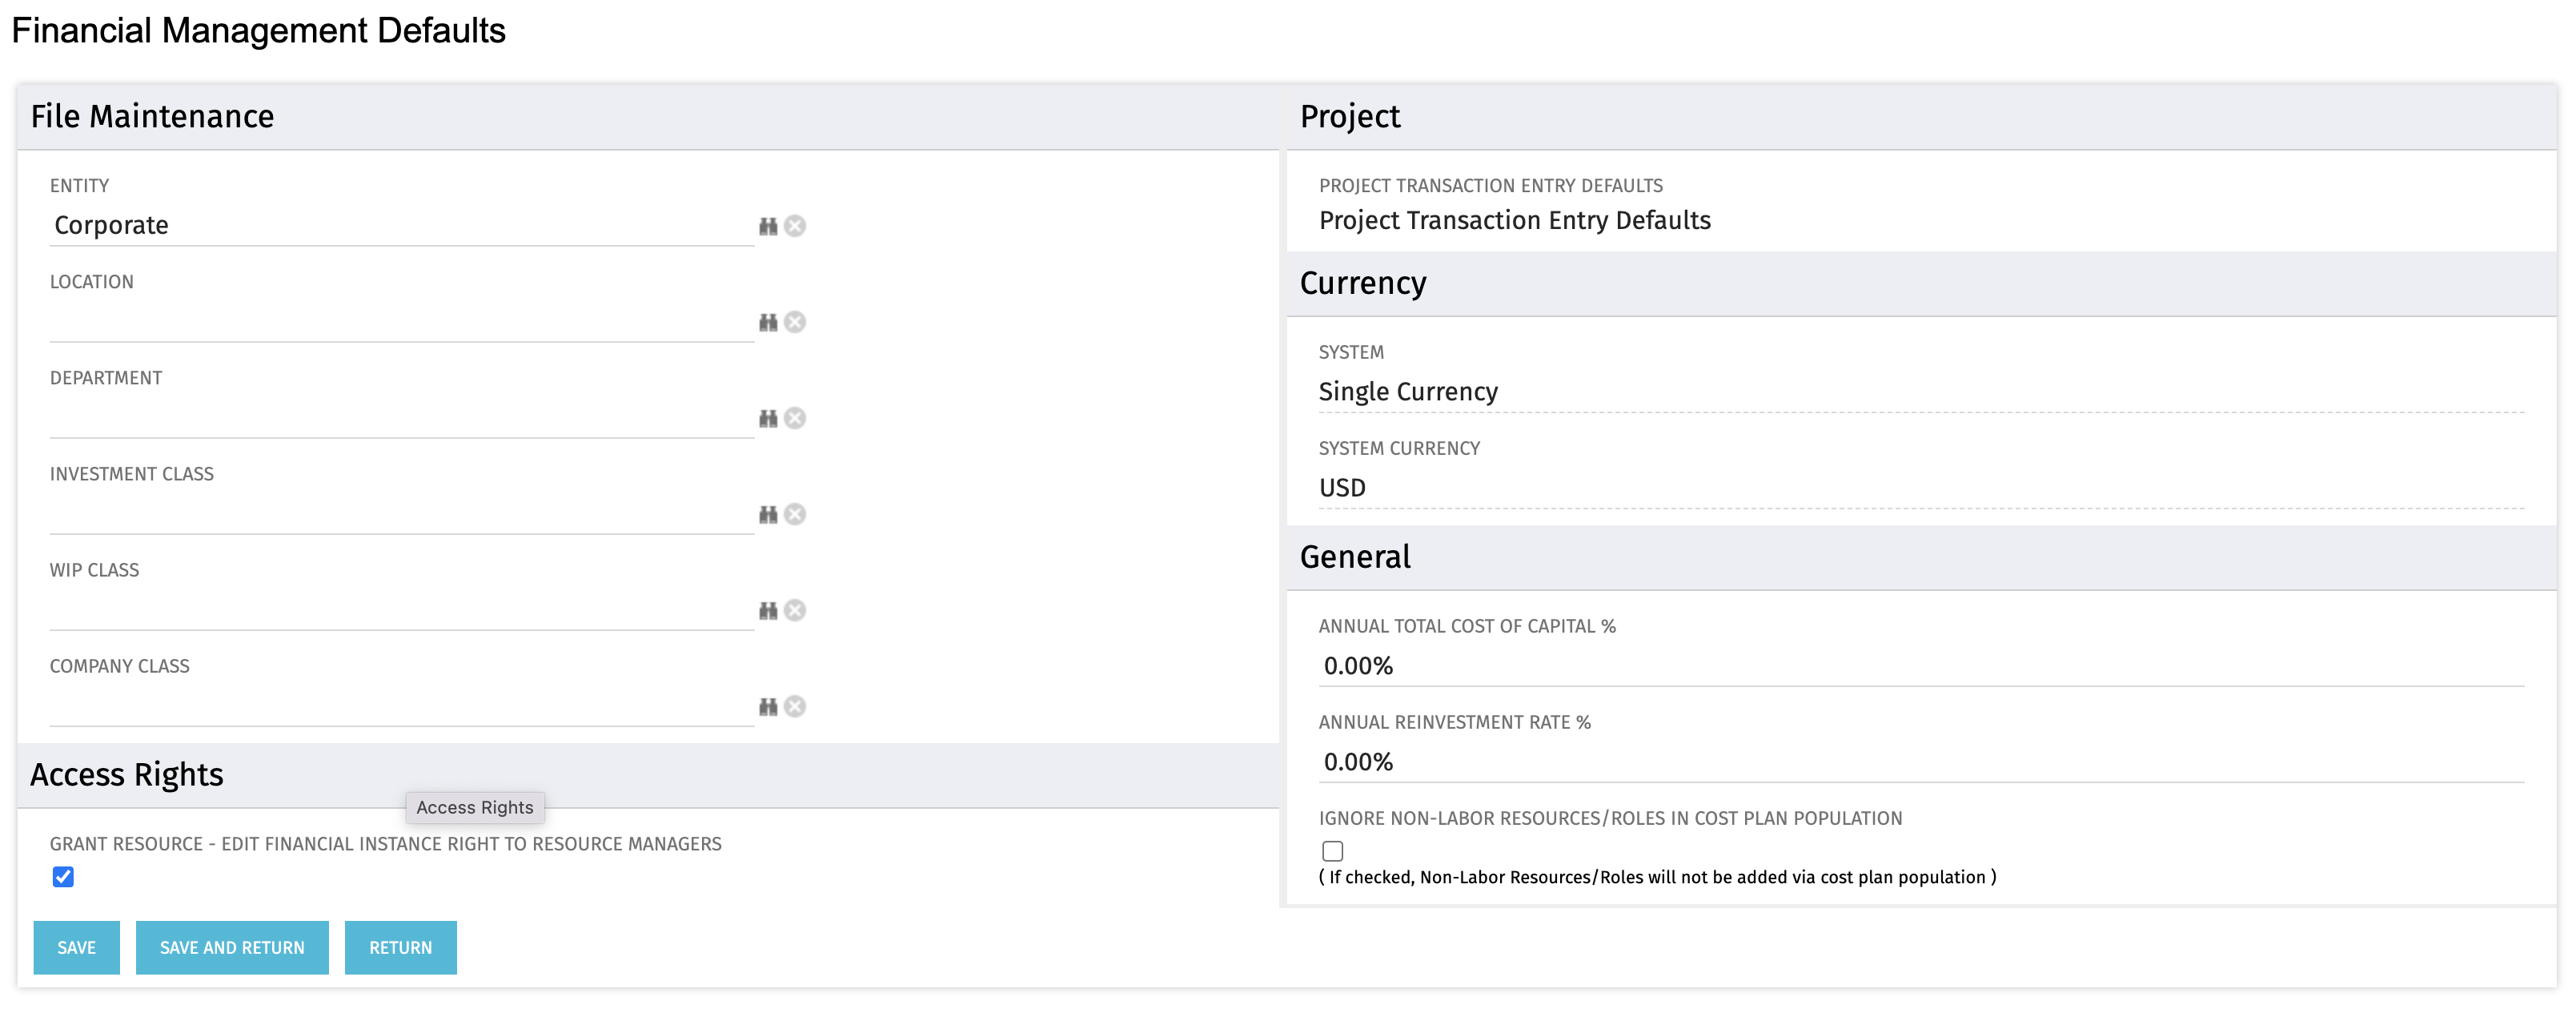
Task: Open the Location lookup binoculars icon
Action: pyautogui.click(x=768, y=322)
